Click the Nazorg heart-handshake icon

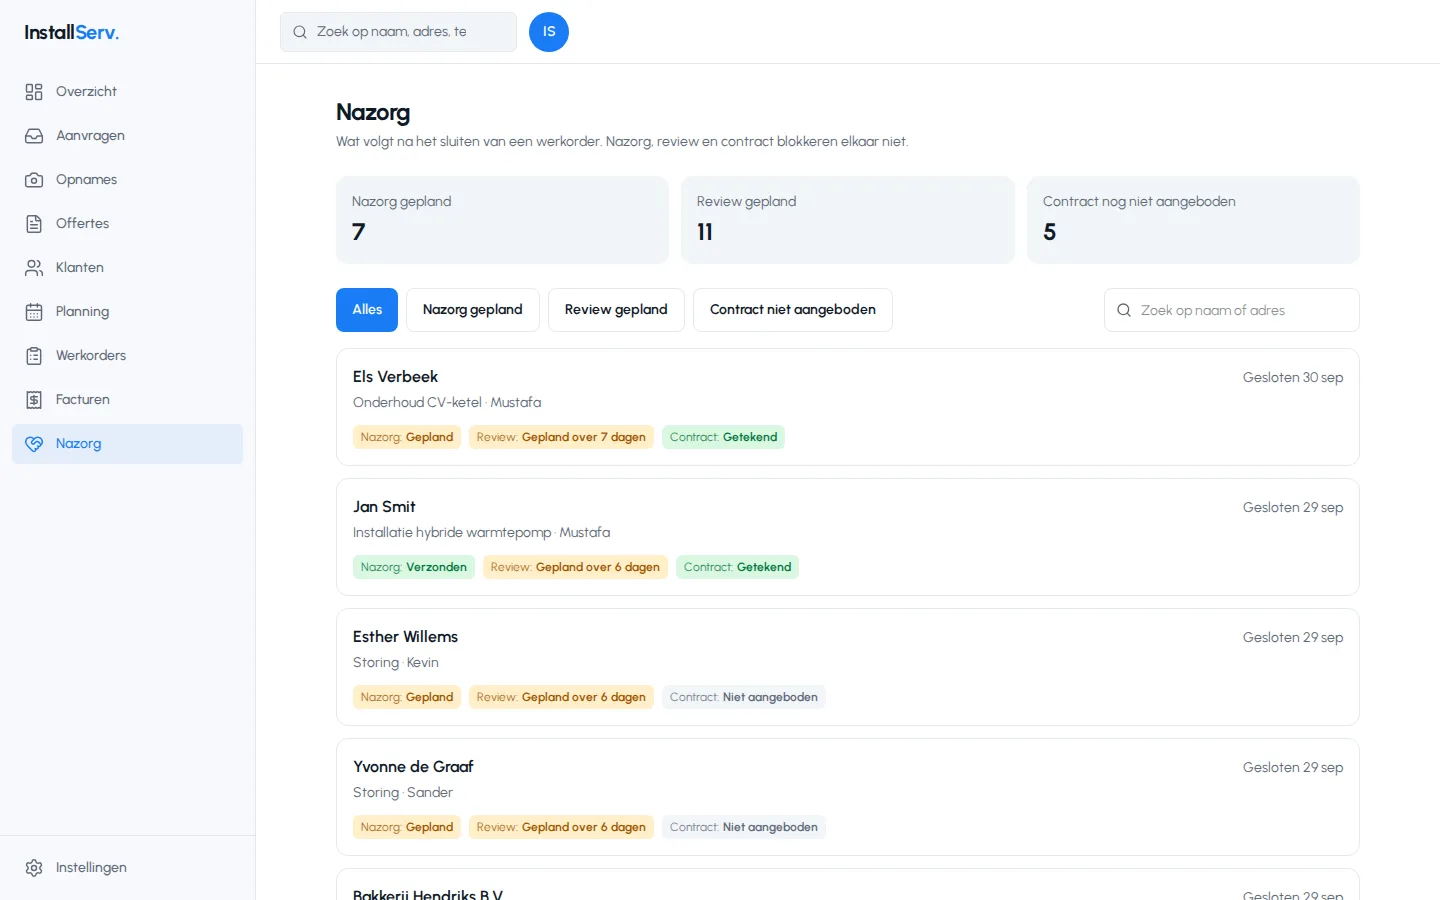point(34,444)
